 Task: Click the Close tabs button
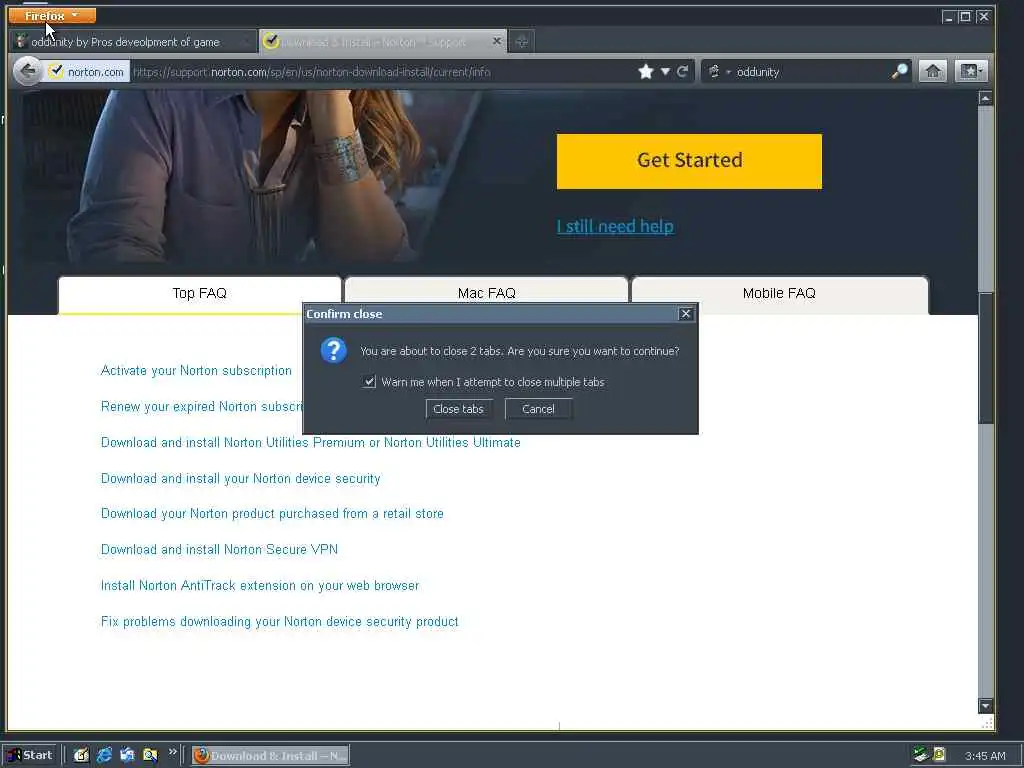[458, 409]
